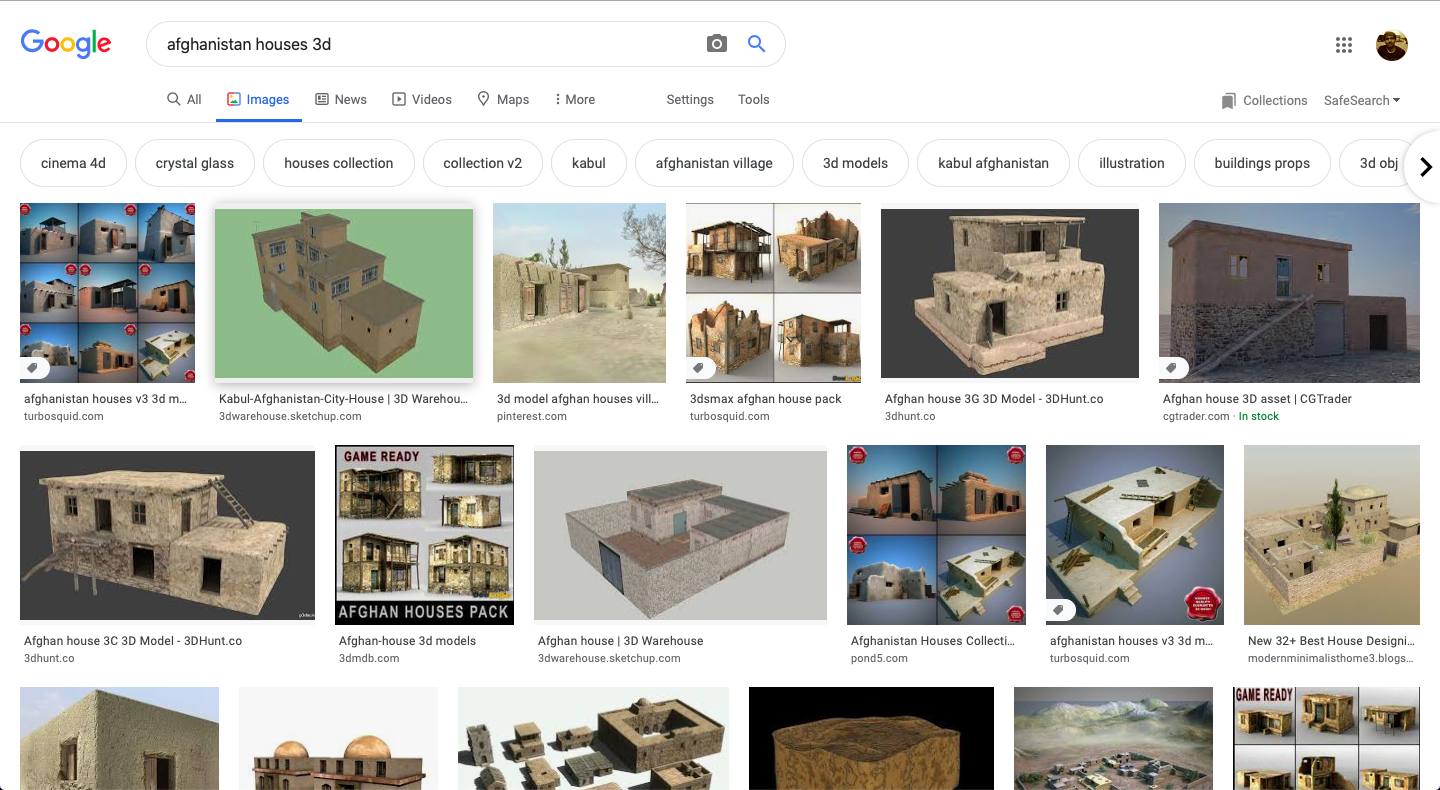Switch to the All search tab
Screen dimensions: 1440x790
click(x=184, y=99)
